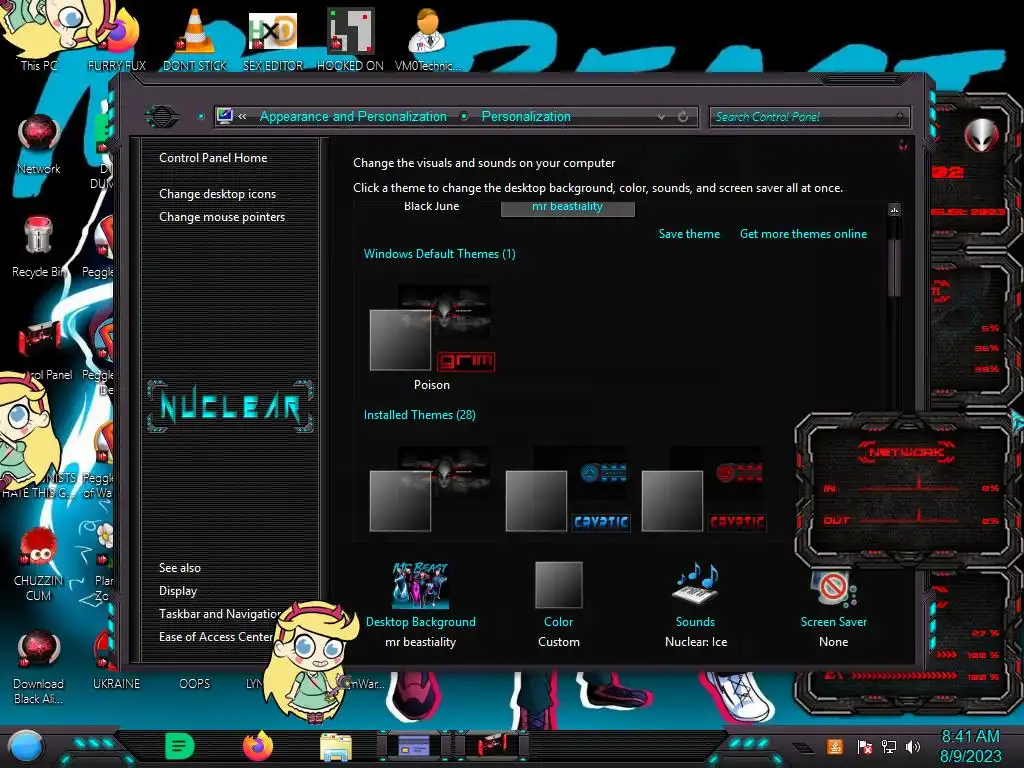This screenshot has width=1024, height=768.
Task: Click the orange Java tray icon
Action: click(835, 746)
